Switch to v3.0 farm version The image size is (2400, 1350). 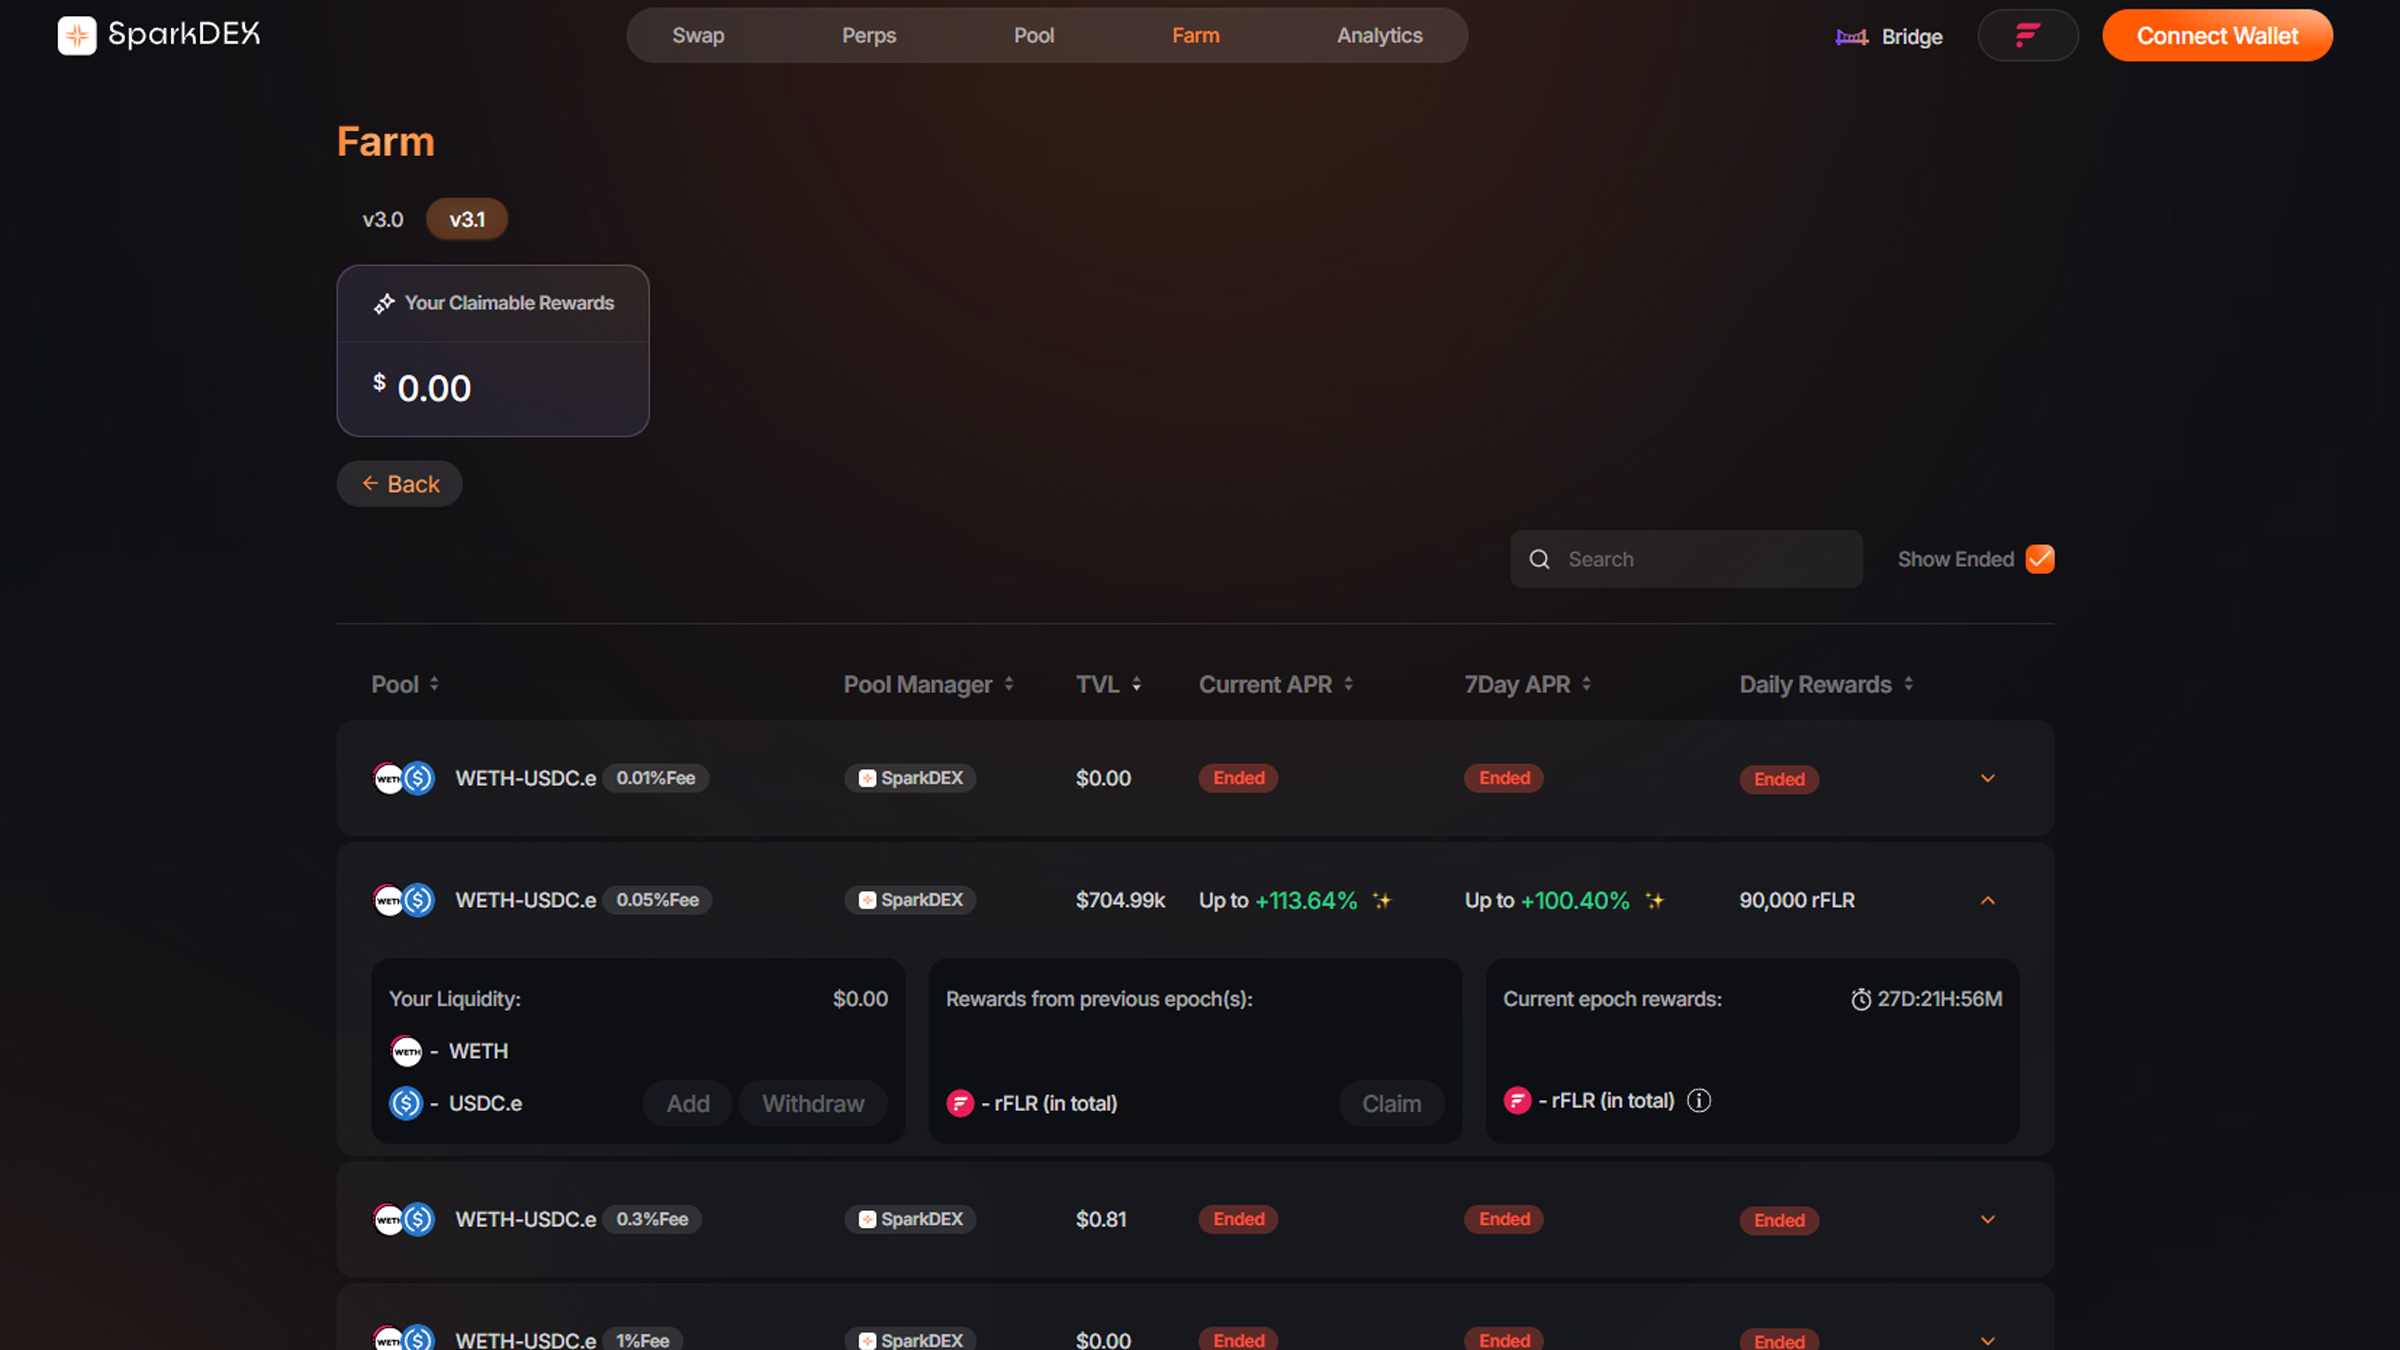tap(382, 220)
